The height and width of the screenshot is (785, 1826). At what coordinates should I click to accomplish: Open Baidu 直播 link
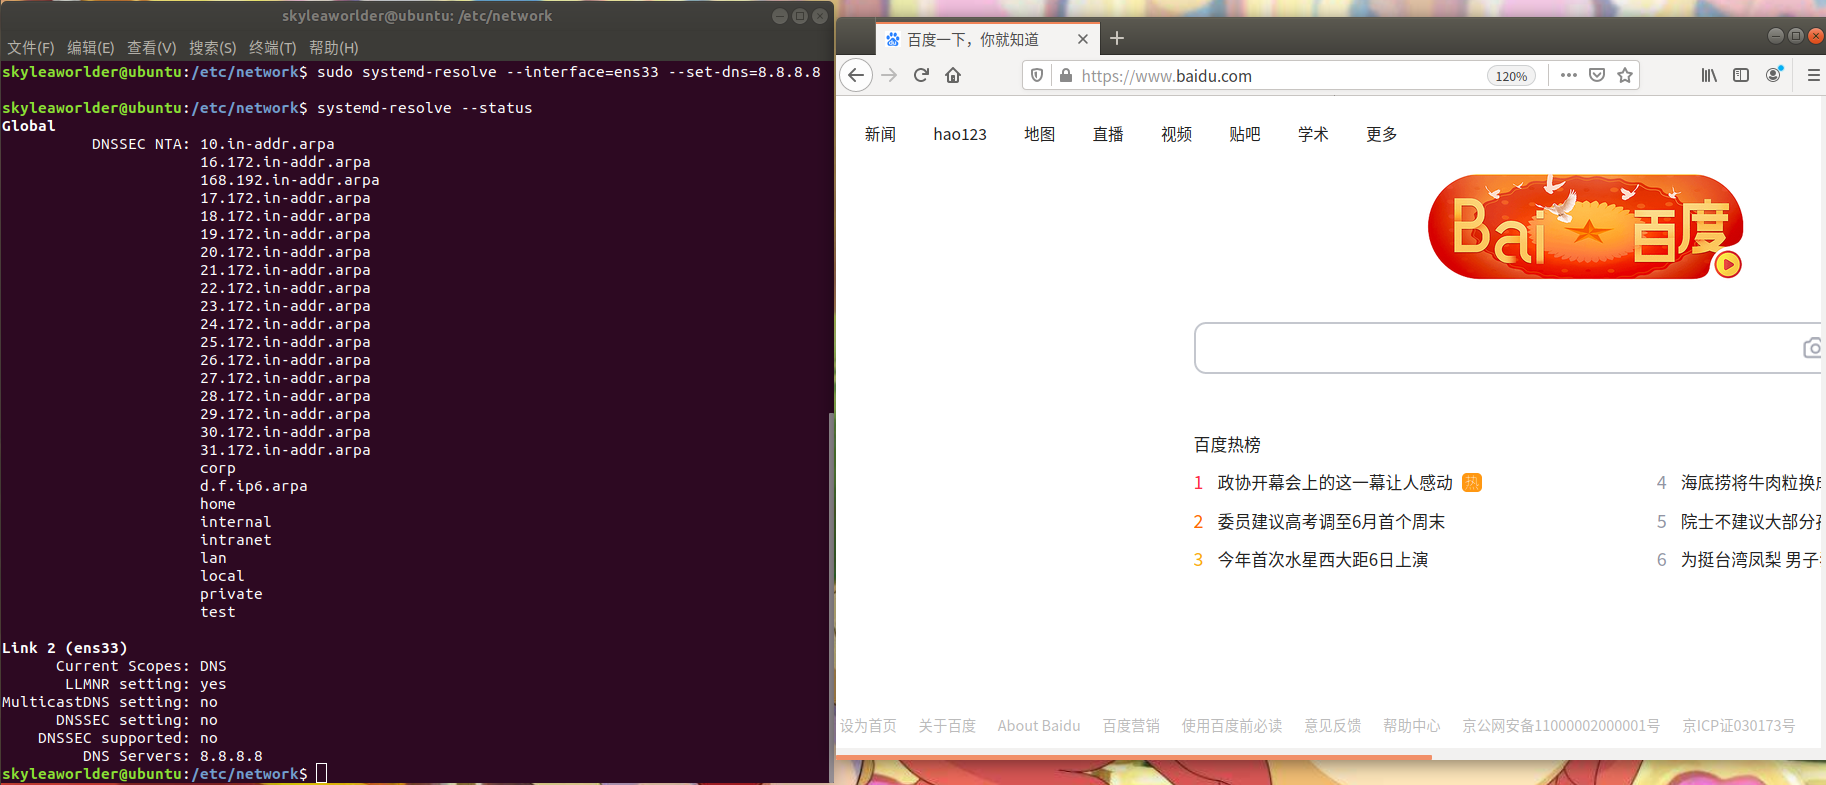[1108, 134]
